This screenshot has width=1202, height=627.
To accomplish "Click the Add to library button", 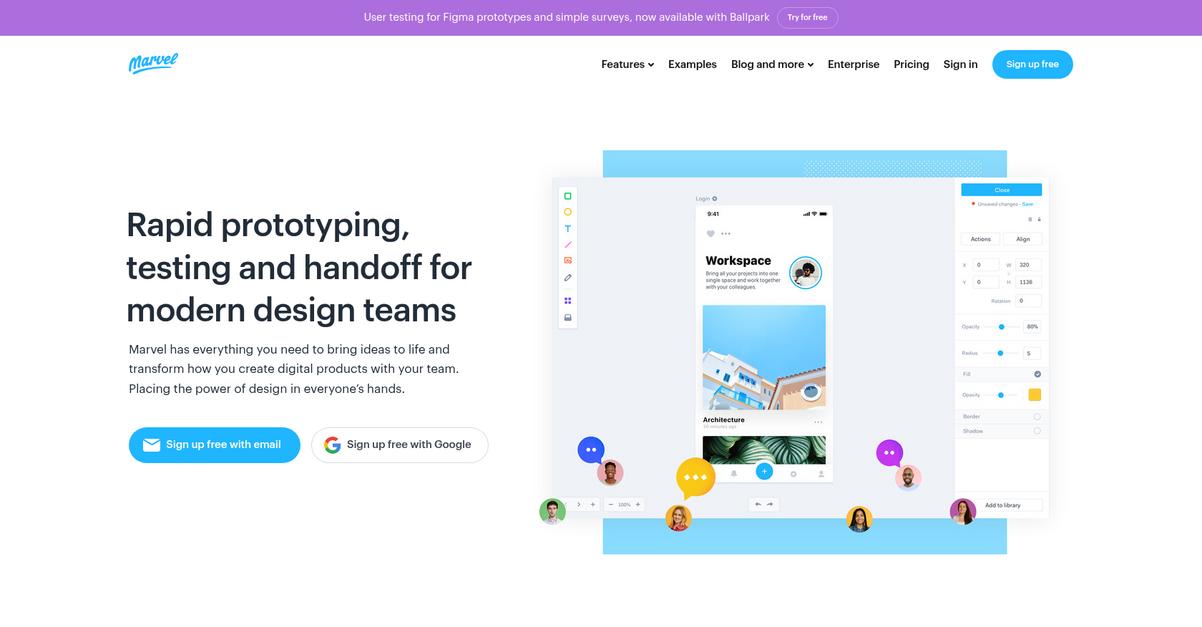I will [x=1003, y=505].
